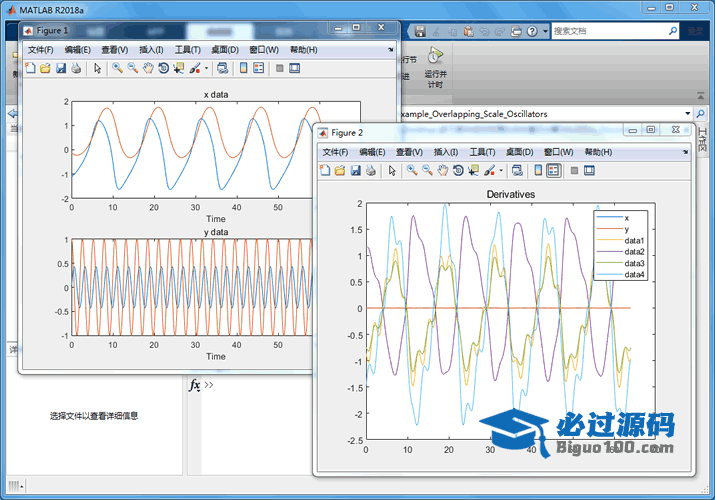The image size is (715, 500).
Task: Toggle Pan hand tool in Figure 1 toolbar
Action: (x=148, y=68)
